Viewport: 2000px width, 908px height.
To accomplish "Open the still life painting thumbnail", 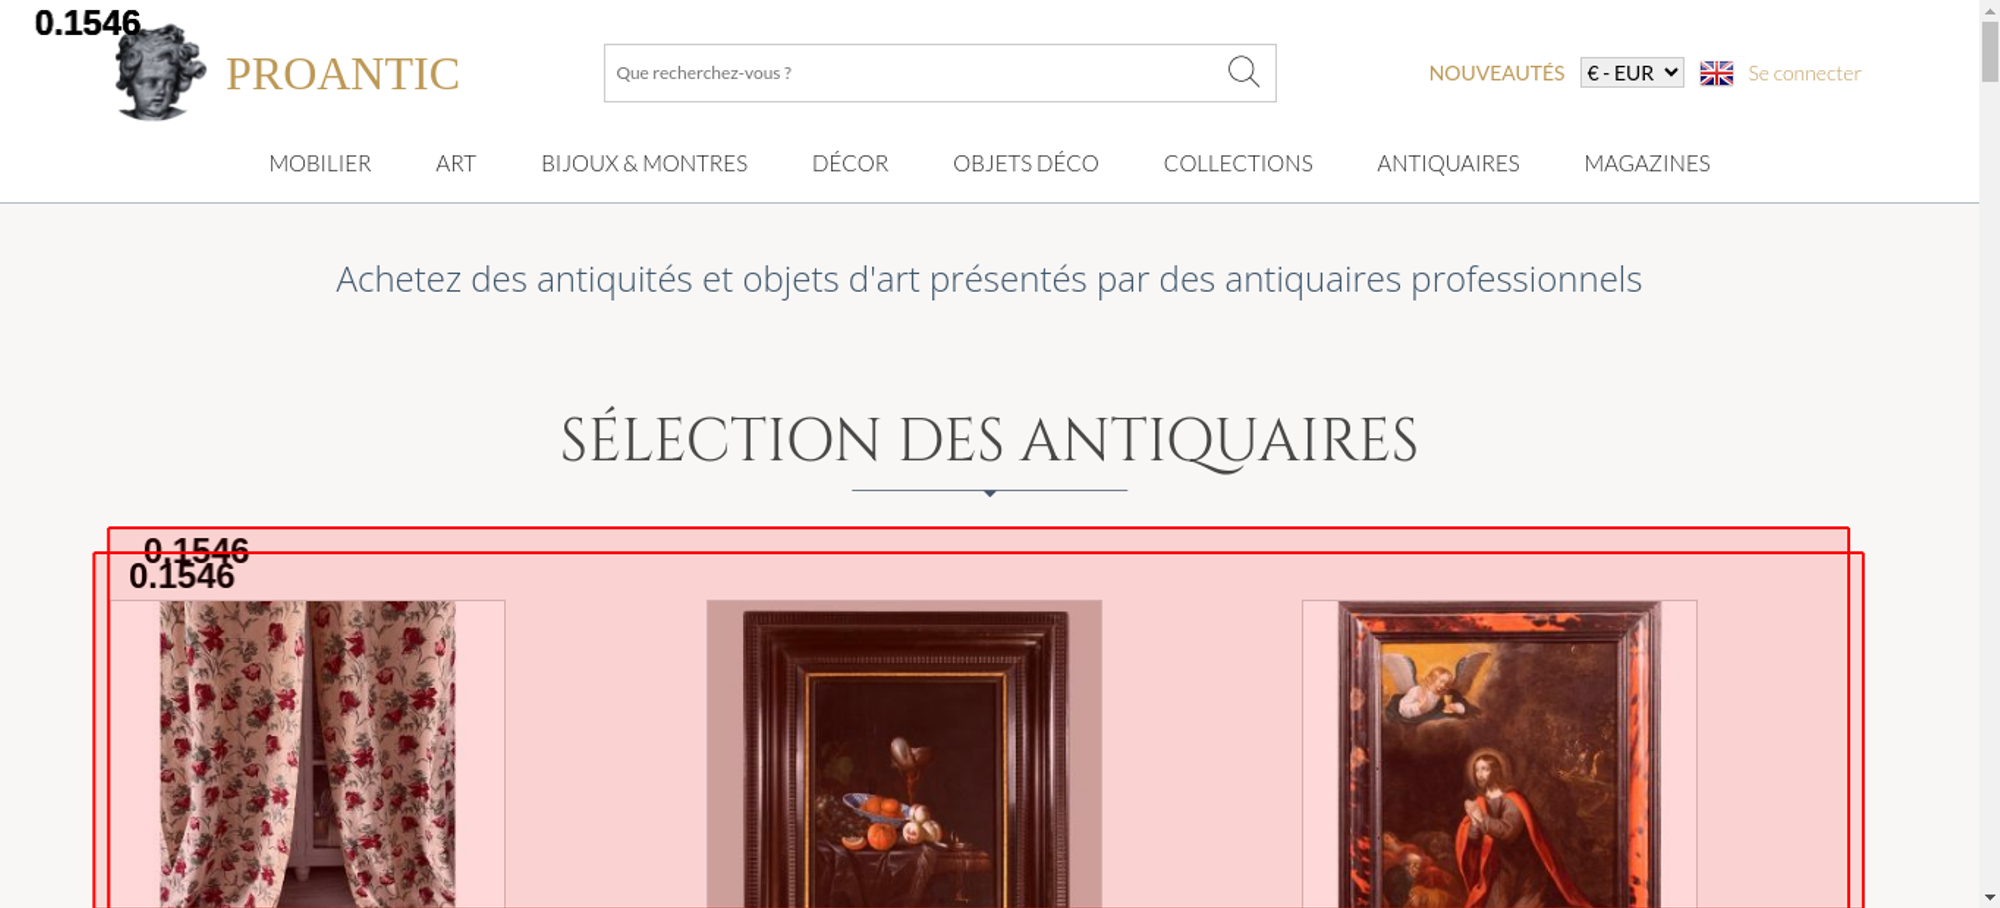I will click(904, 754).
